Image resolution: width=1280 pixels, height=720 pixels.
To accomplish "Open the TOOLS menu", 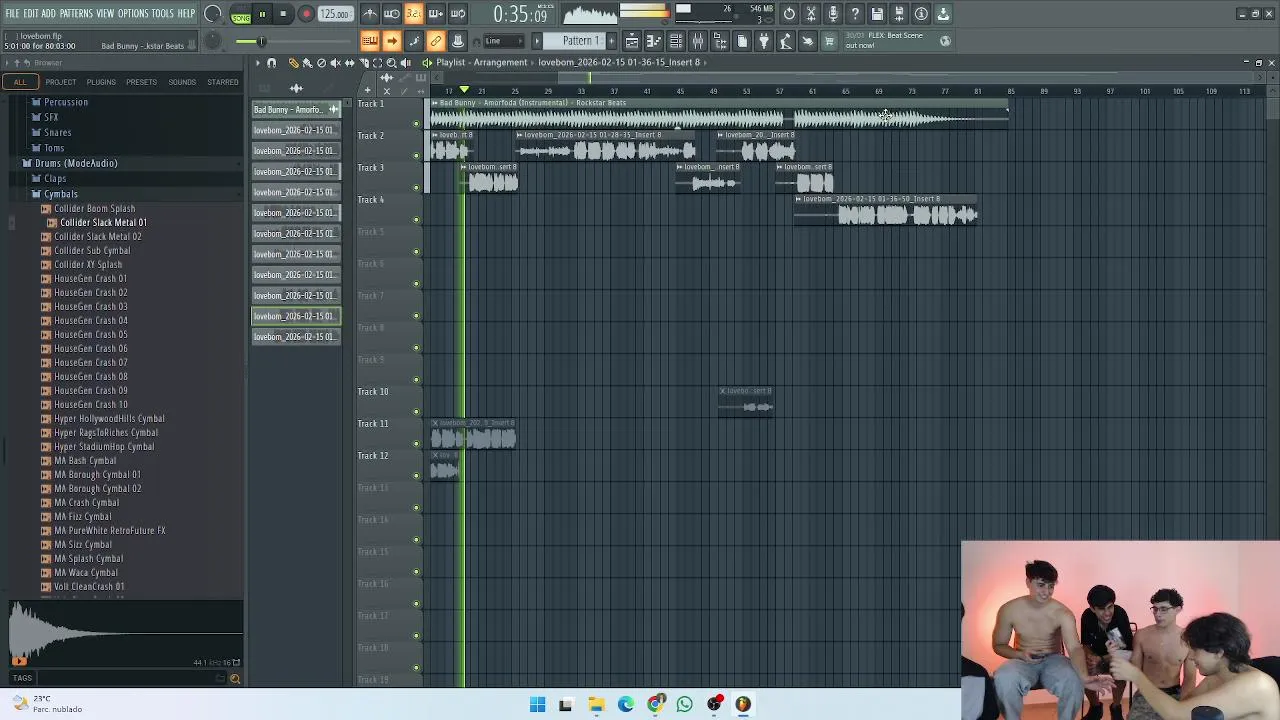I will coord(163,13).
